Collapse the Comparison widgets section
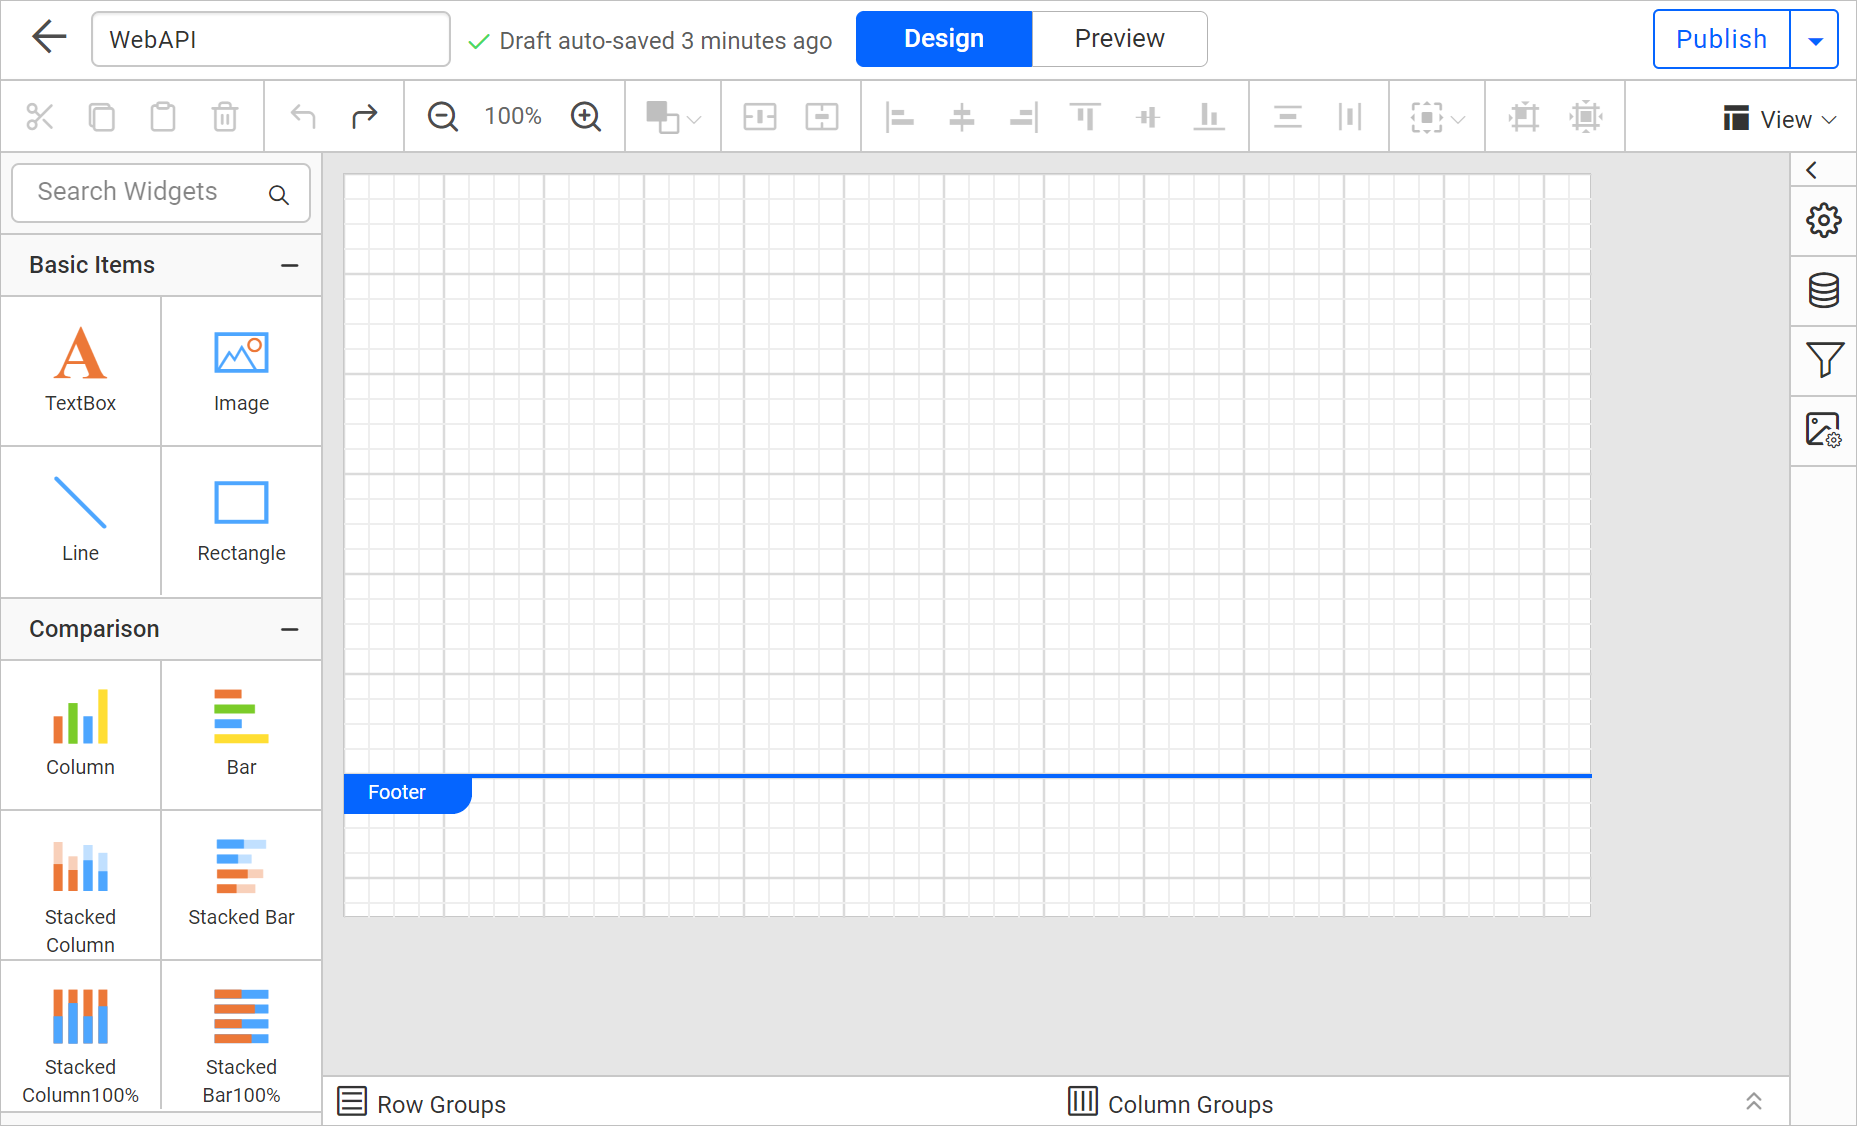Viewport: 1857px width, 1126px height. point(289,629)
